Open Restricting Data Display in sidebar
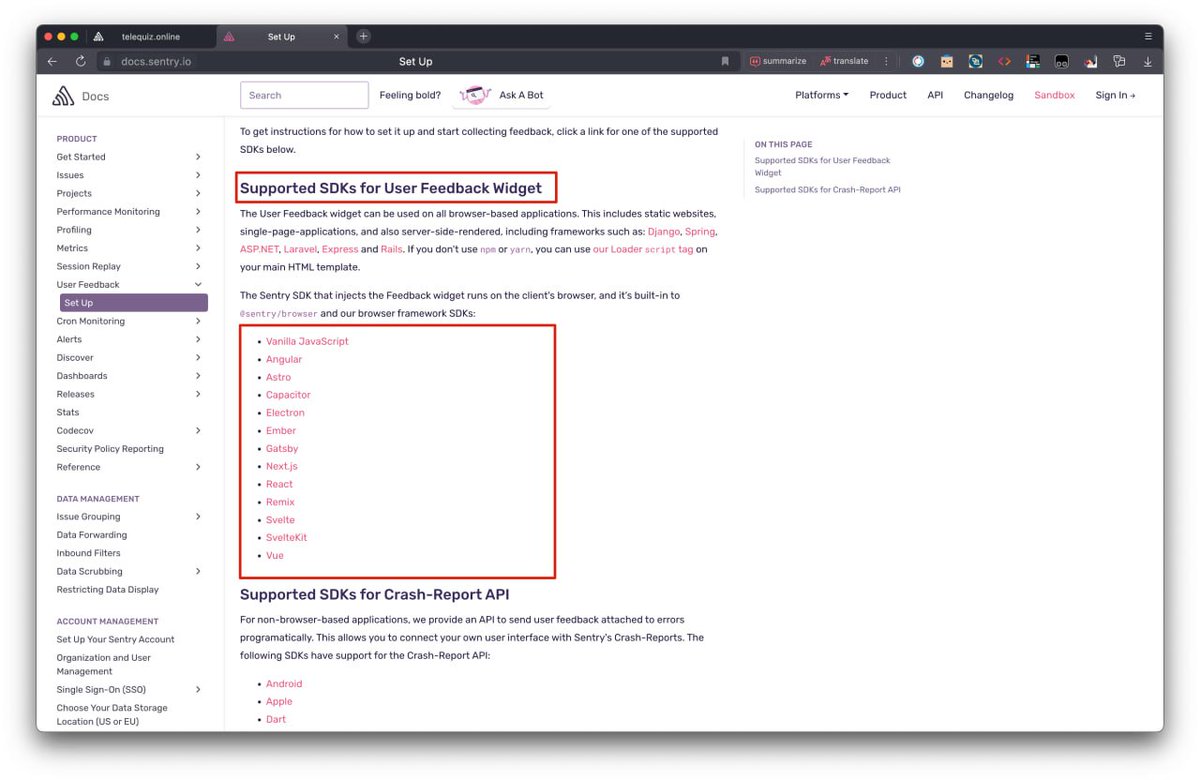 point(107,589)
